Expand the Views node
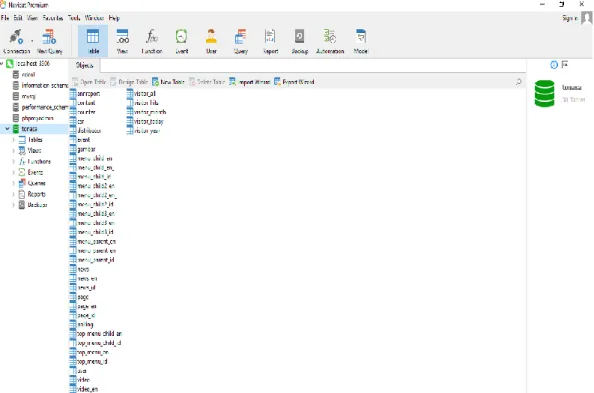This screenshot has width=594, height=393. pos(14,151)
